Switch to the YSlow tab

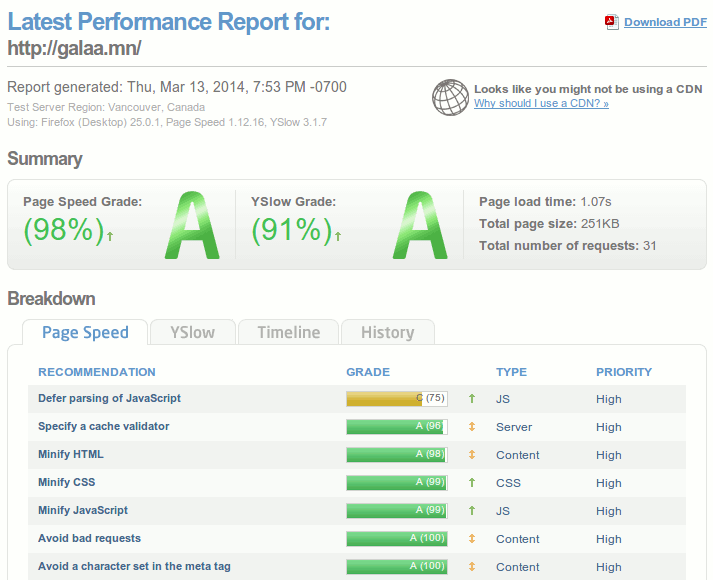[x=192, y=333]
